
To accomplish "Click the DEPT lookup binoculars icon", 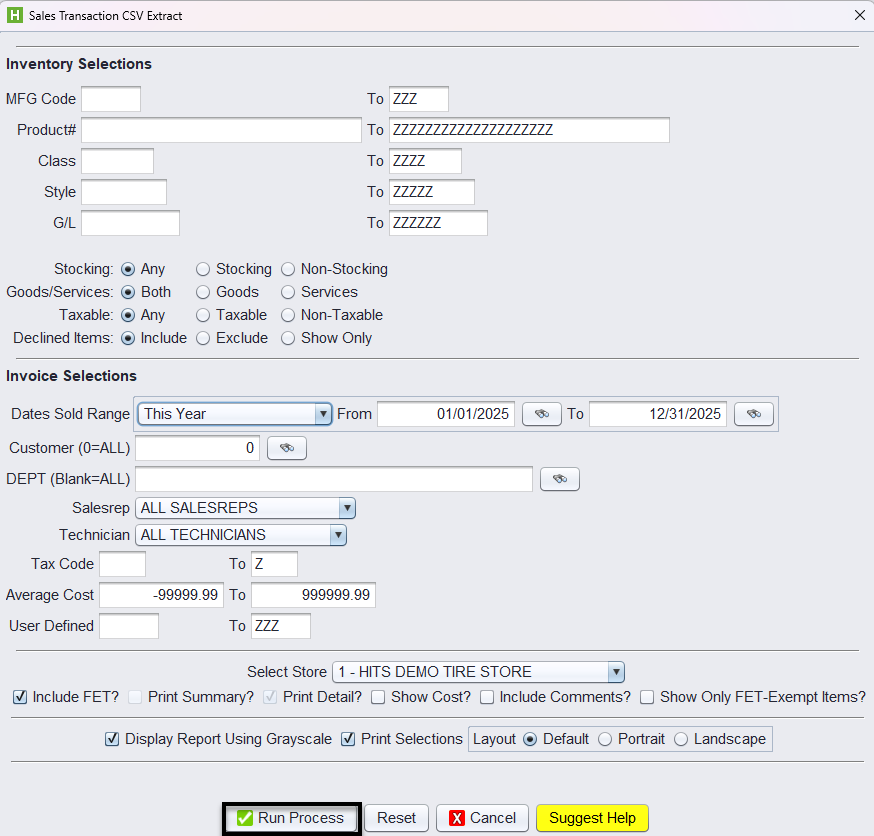I will point(559,480).
